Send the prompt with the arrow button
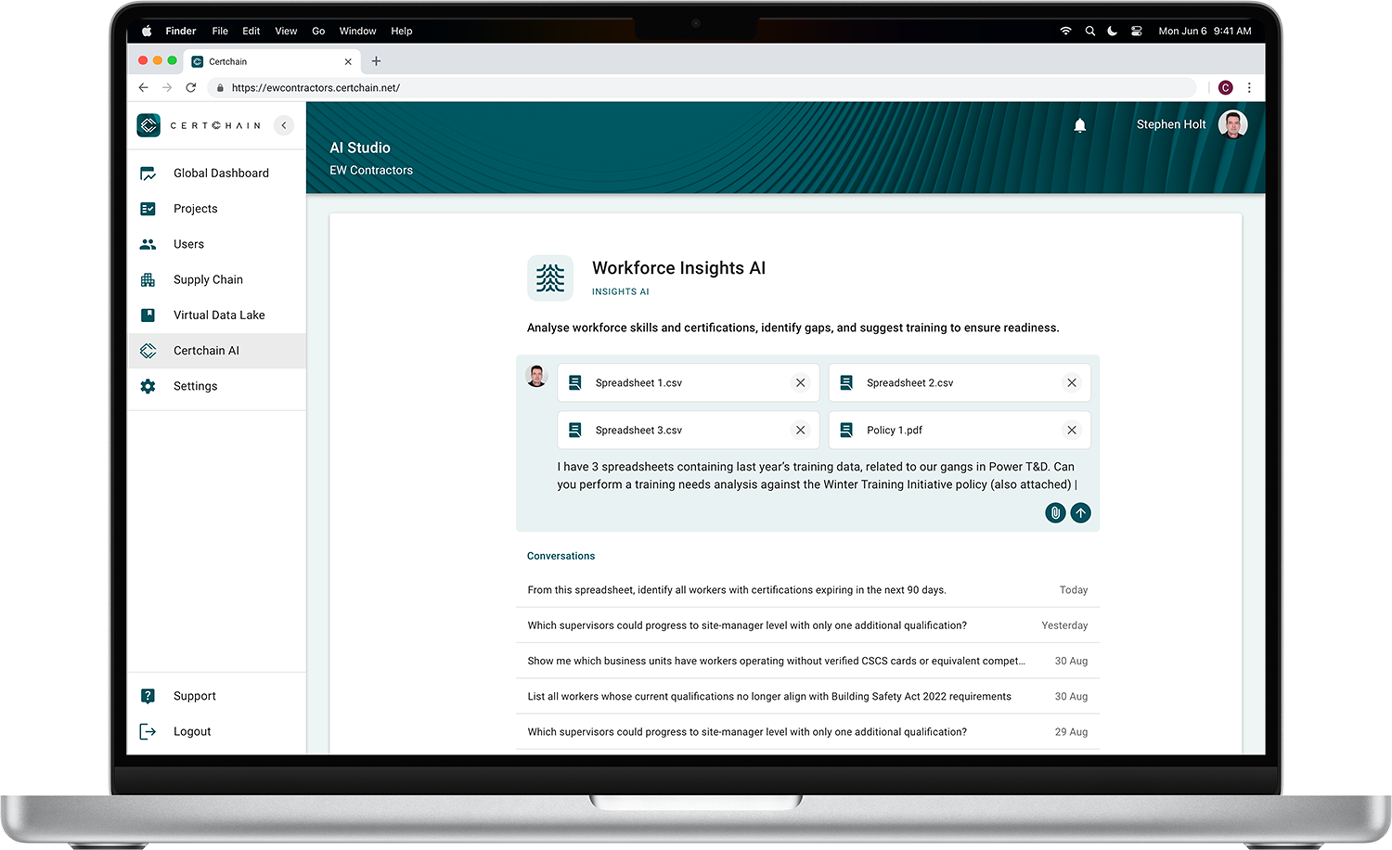 click(1081, 513)
